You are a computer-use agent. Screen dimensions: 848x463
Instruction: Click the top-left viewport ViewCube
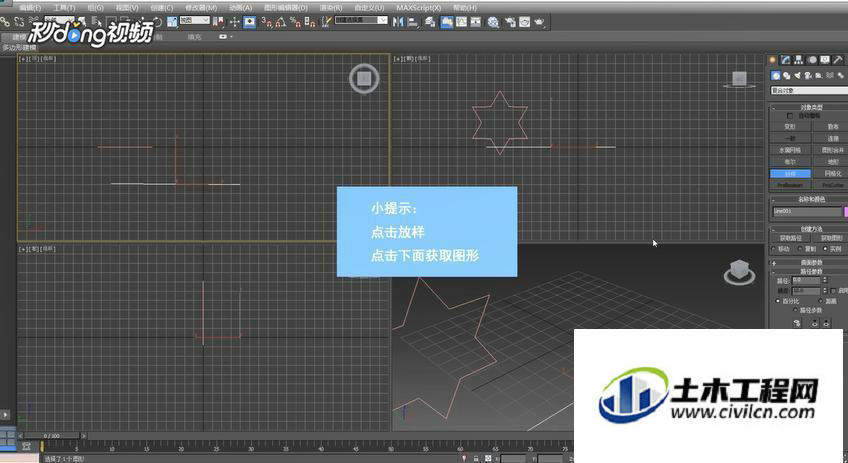[364, 79]
